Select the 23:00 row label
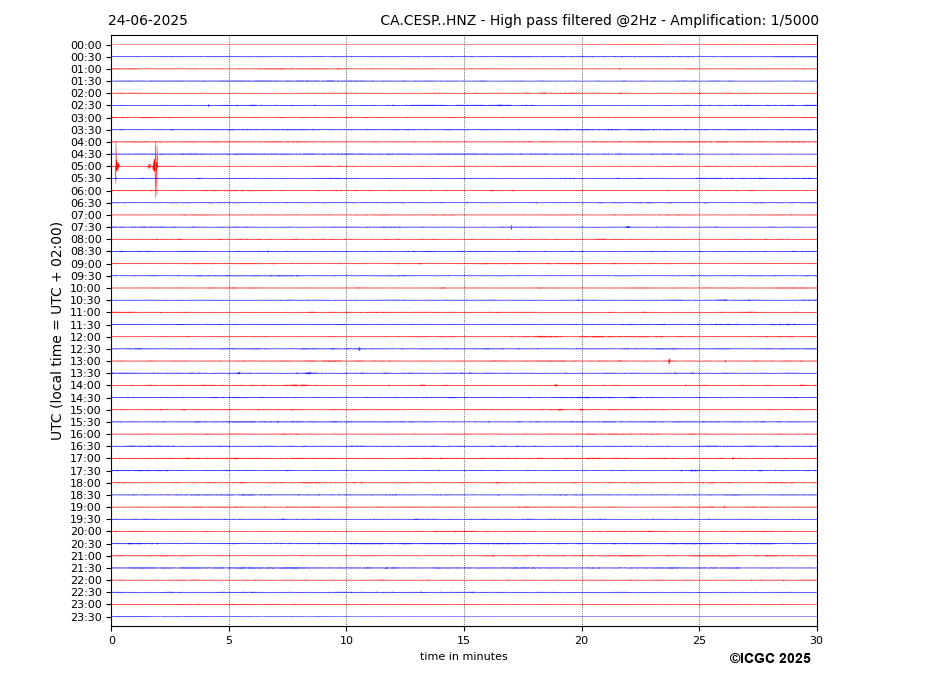The height and width of the screenshot is (696, 927). point(86,605)
